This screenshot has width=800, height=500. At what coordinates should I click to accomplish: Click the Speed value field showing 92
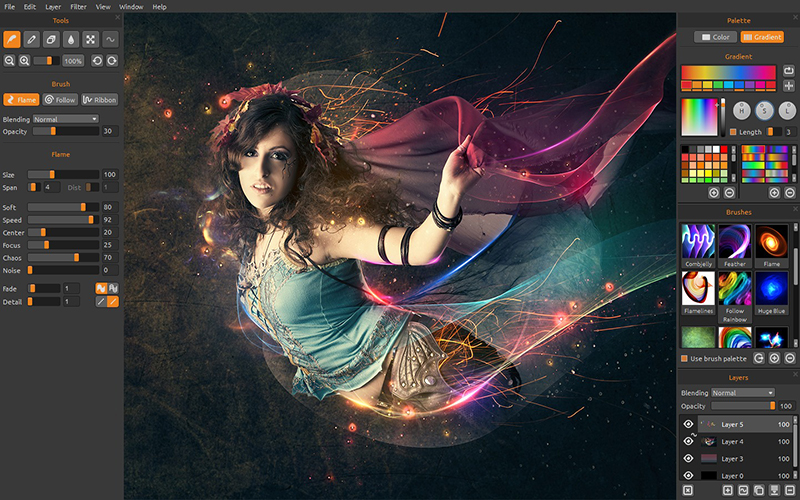(110, 220)
